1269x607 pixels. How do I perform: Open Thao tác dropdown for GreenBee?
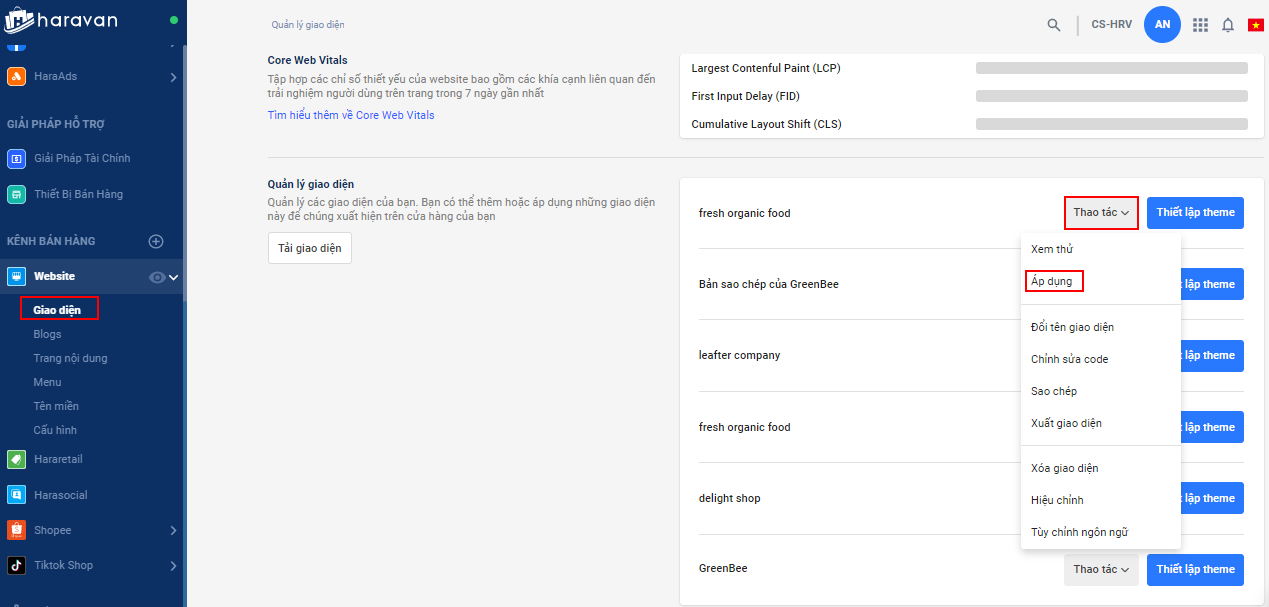1101,569
